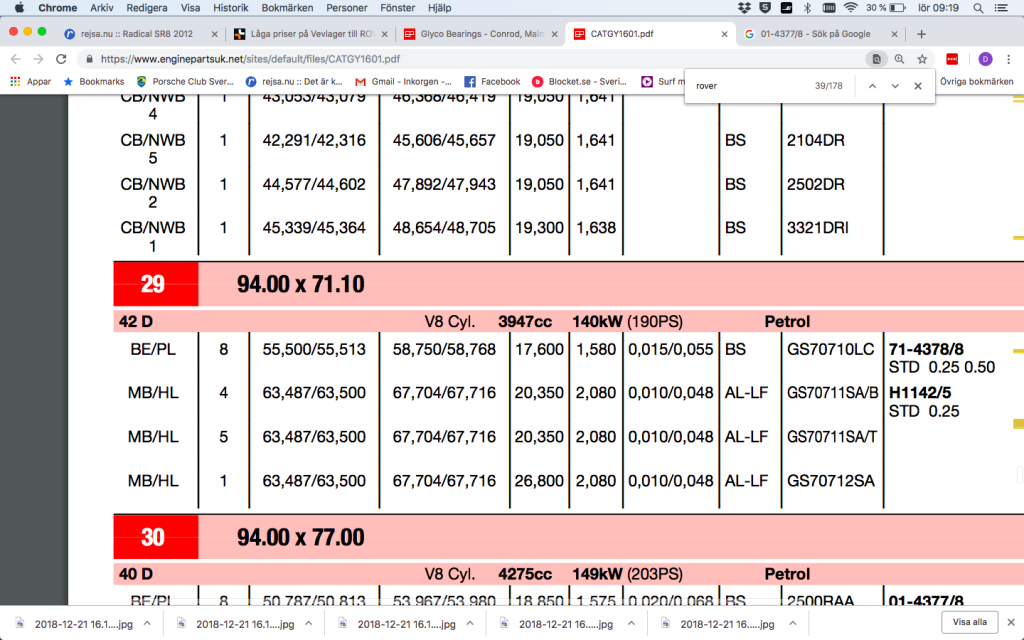Open the Blocket.se bookmark
The height and width of the screenshot is (640, 1024).
pos(579,82)
